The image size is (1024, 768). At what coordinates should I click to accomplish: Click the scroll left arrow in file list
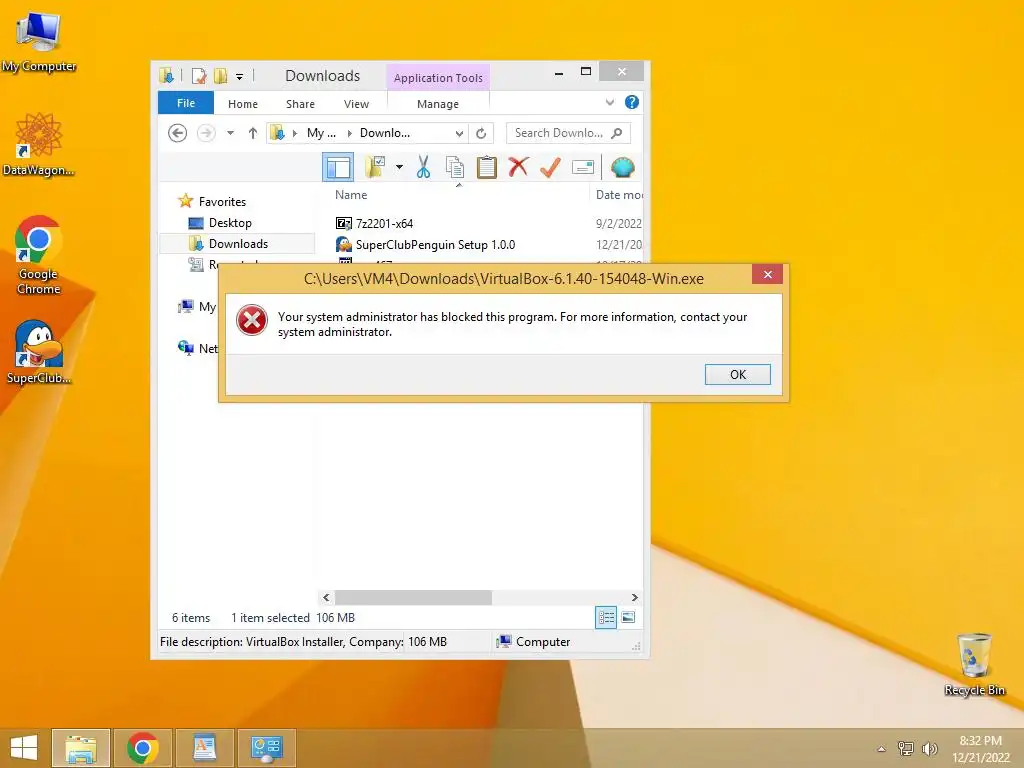[x=327, y=598]
